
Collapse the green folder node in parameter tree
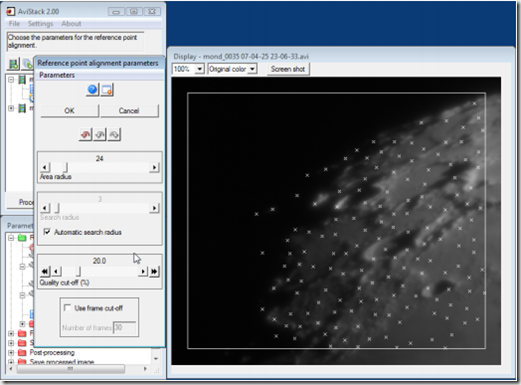(x=11, y=238)
